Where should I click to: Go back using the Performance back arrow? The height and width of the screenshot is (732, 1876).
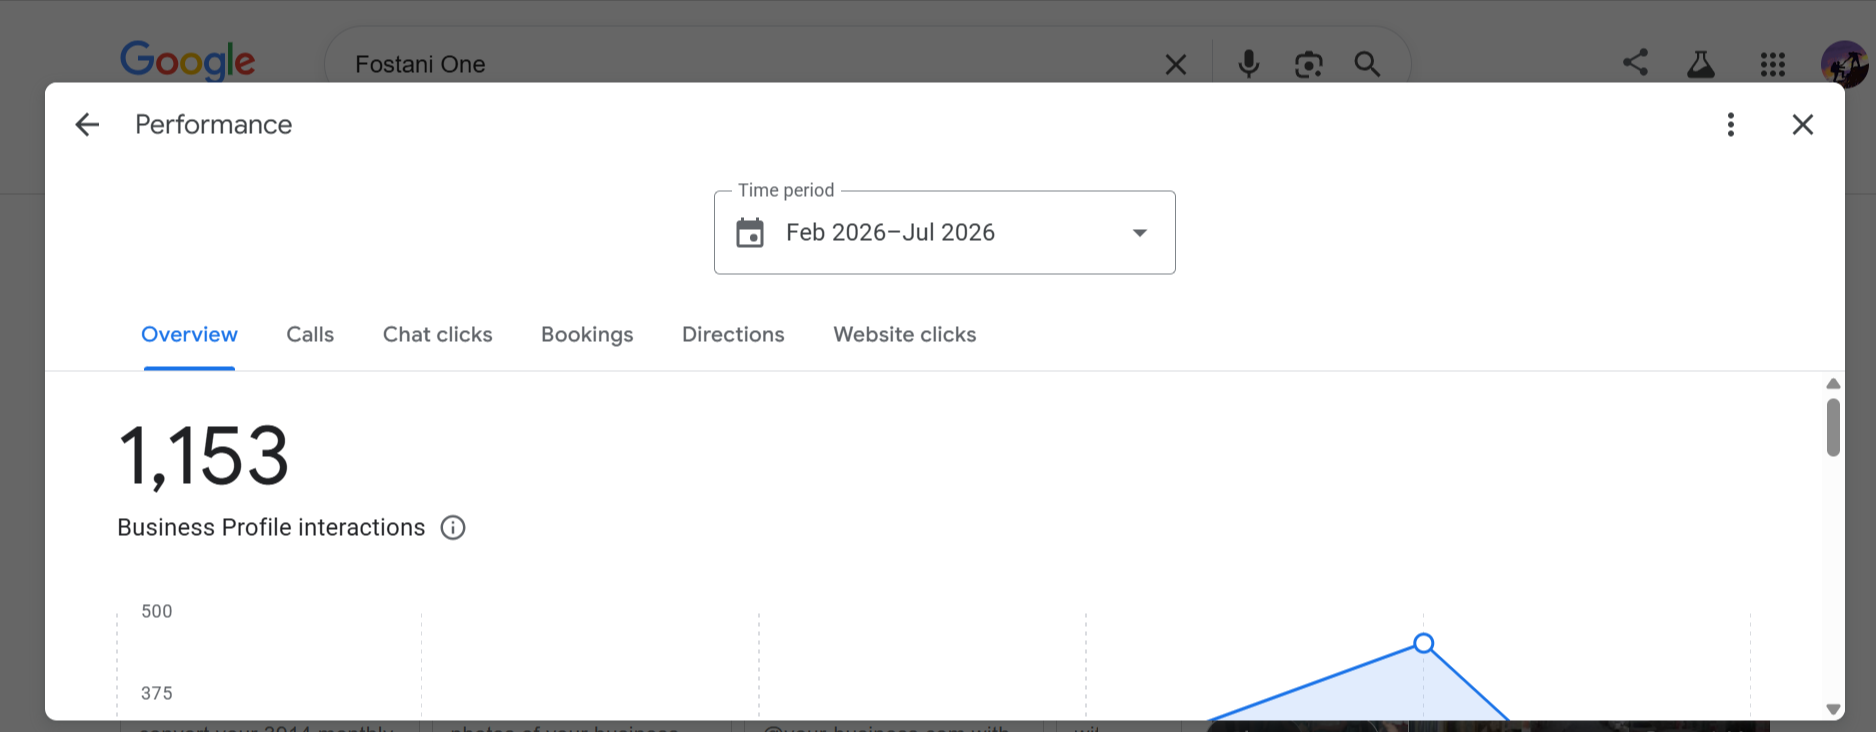[x=87, y=124]
